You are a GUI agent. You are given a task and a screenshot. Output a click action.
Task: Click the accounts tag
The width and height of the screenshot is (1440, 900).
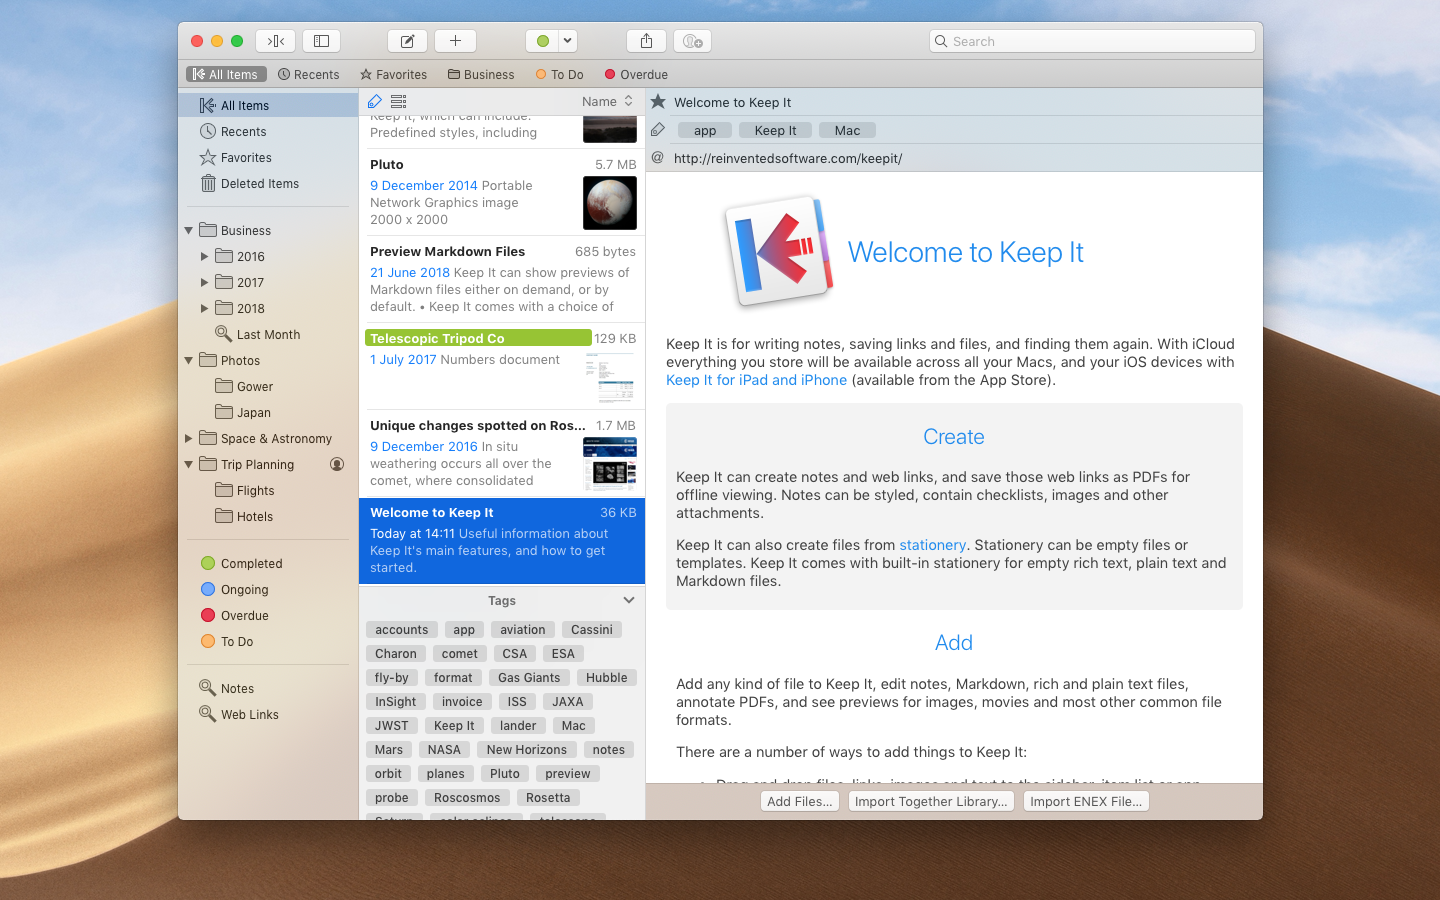(x=402, y=629)
